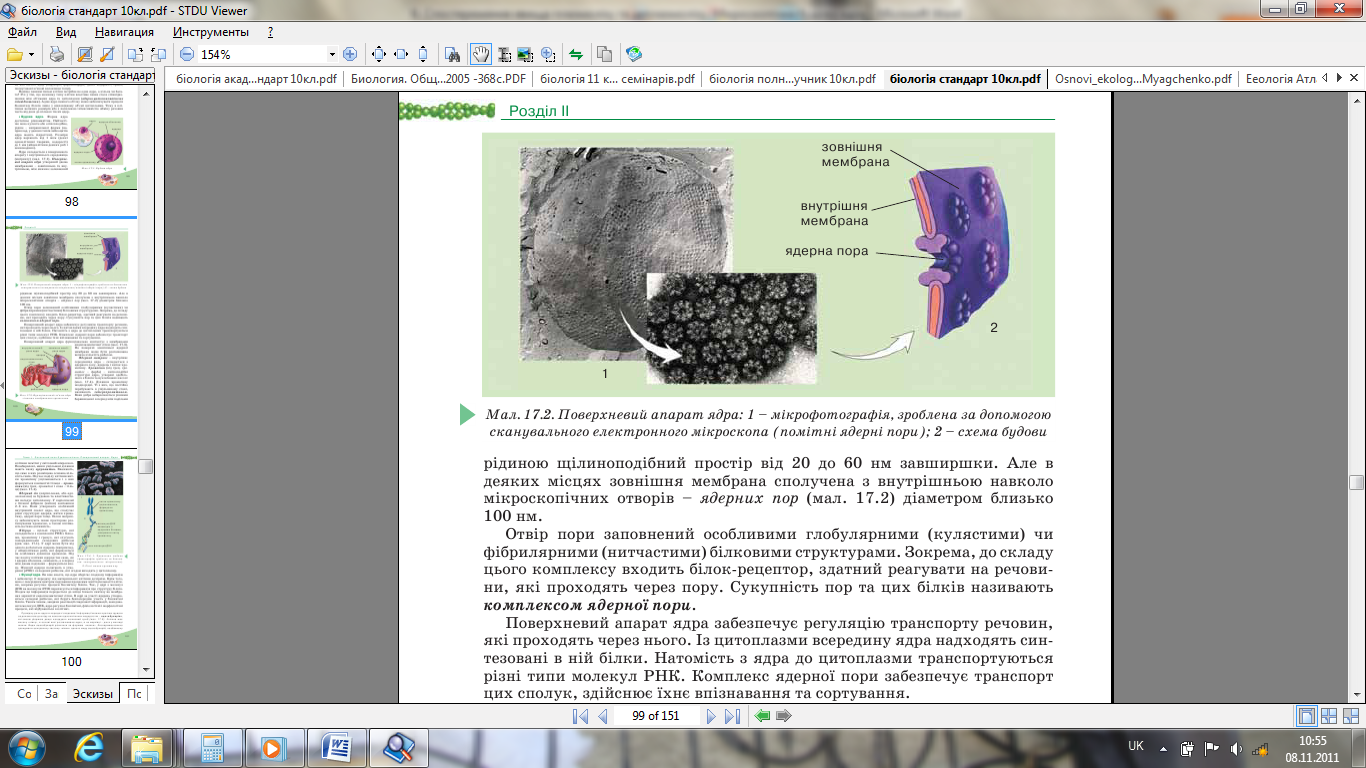Switch to the Со sidebar tab
Image resolution: width=1366 pixels, height=768 pixels.
click(x=24, y=693)
